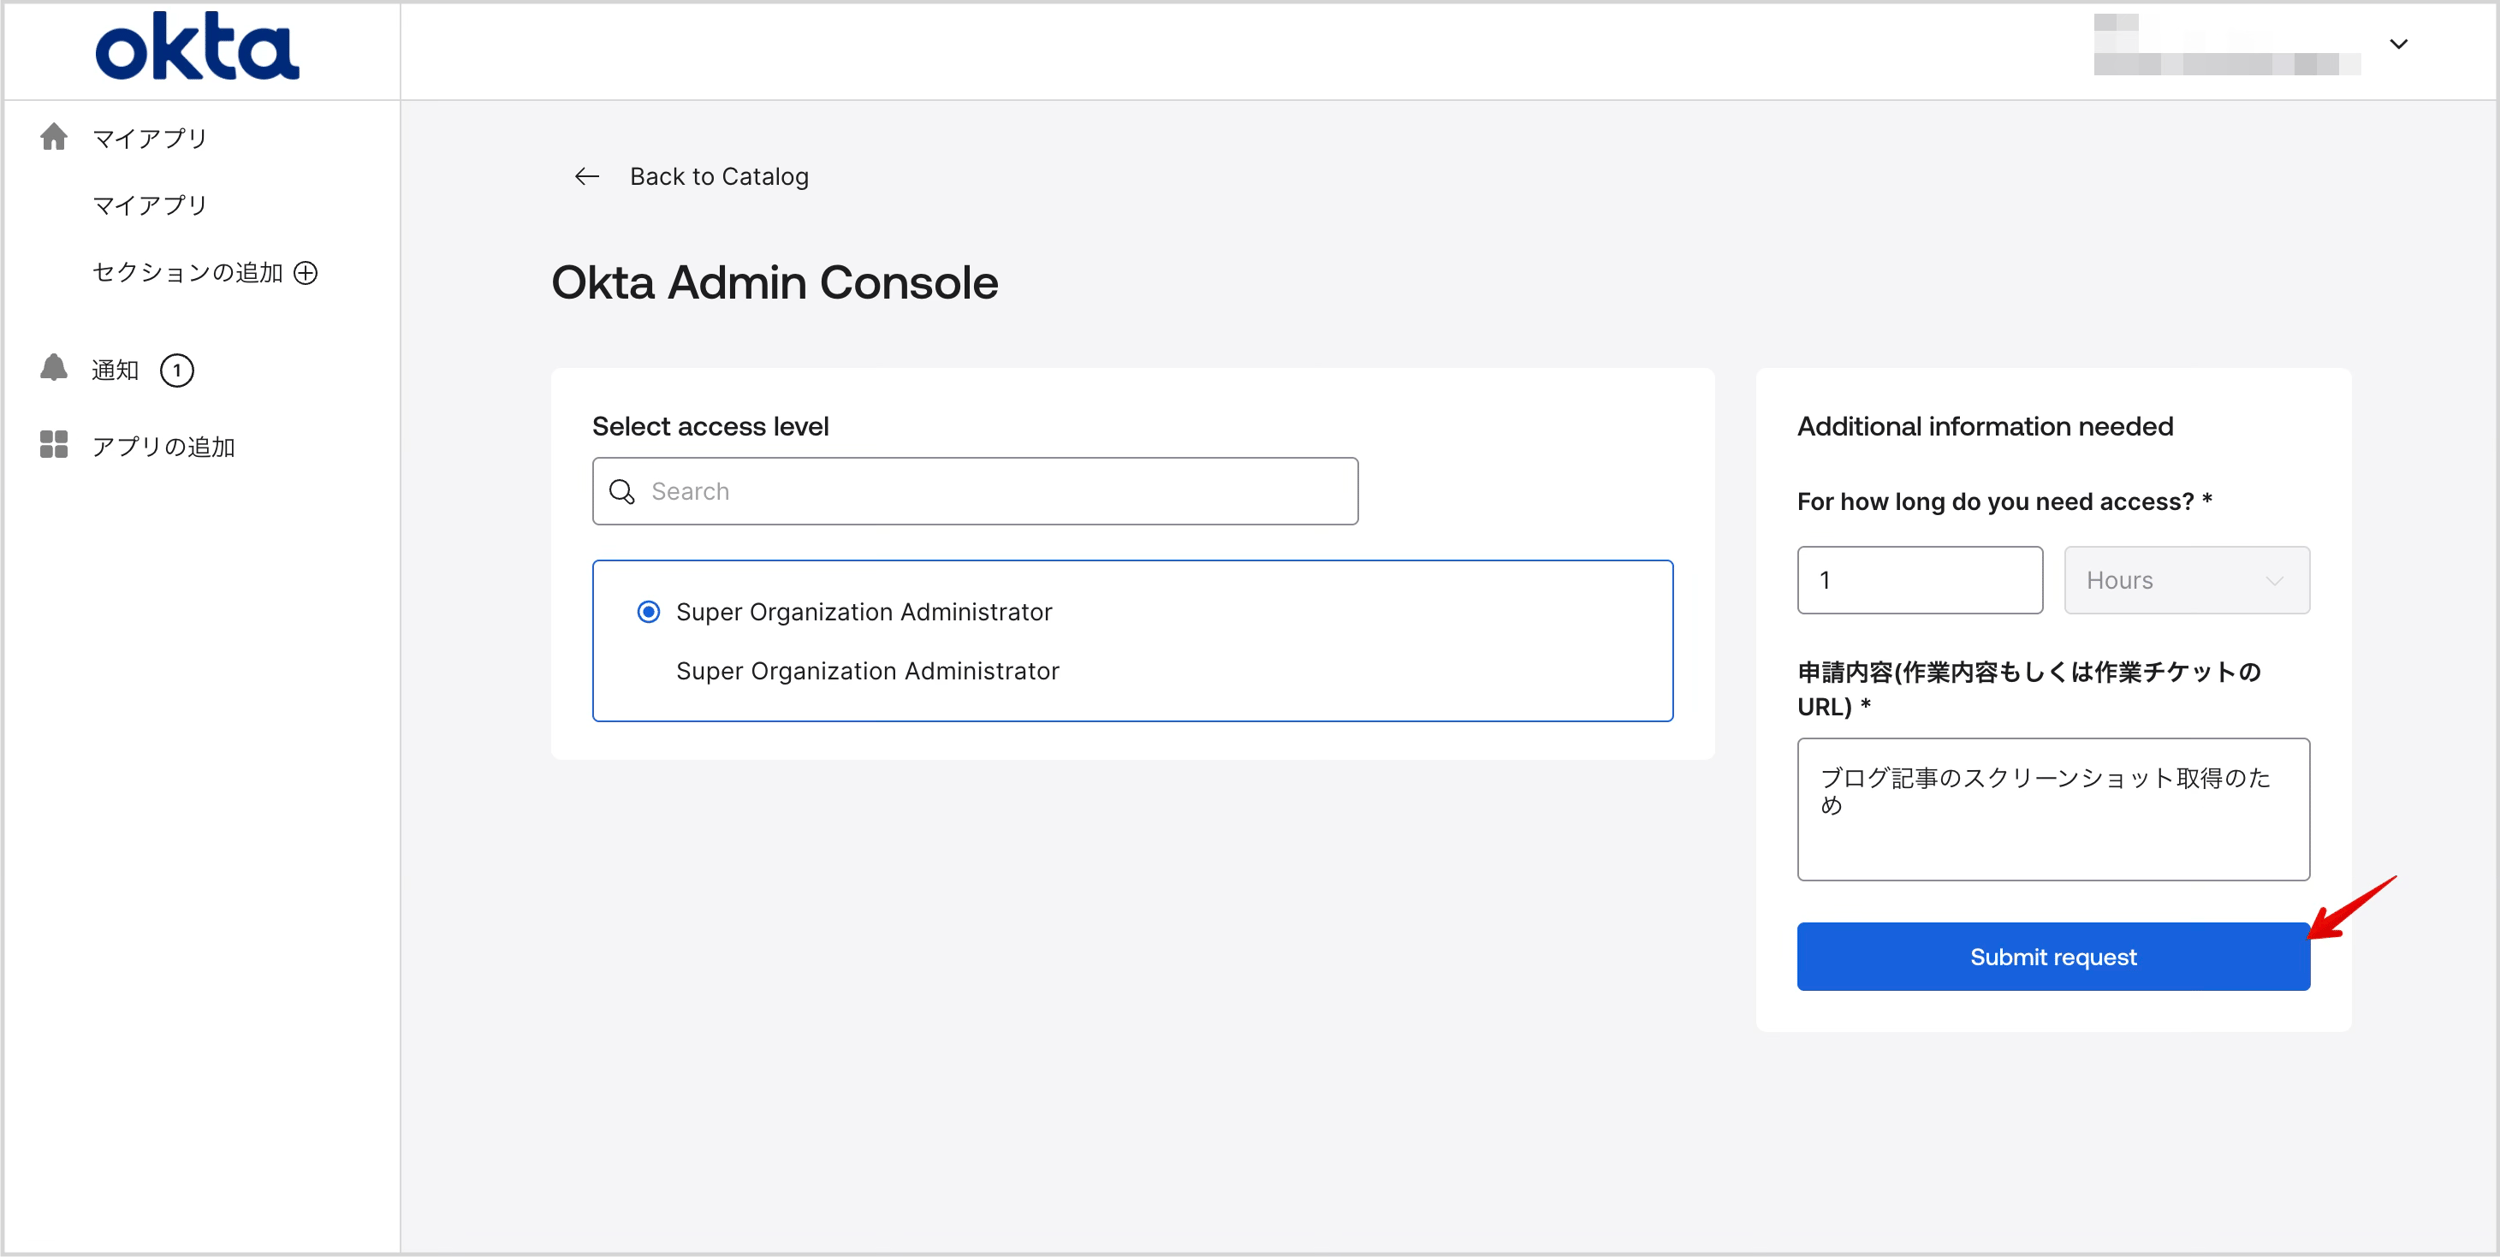Follow the Back to Catalog link
This screenshot has height=1257, width=2500.
(x=720, y=176)
